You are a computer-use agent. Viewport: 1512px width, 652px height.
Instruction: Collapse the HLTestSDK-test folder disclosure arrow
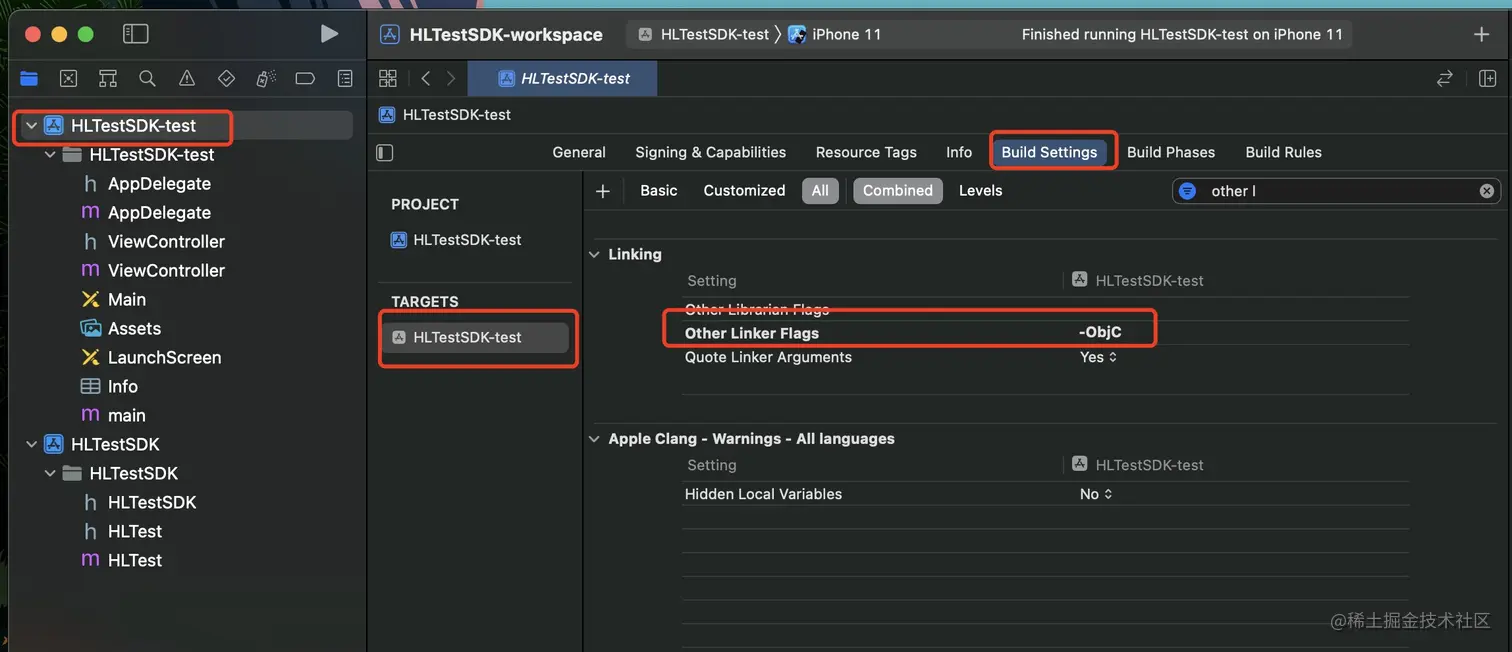tap(50, 154)
